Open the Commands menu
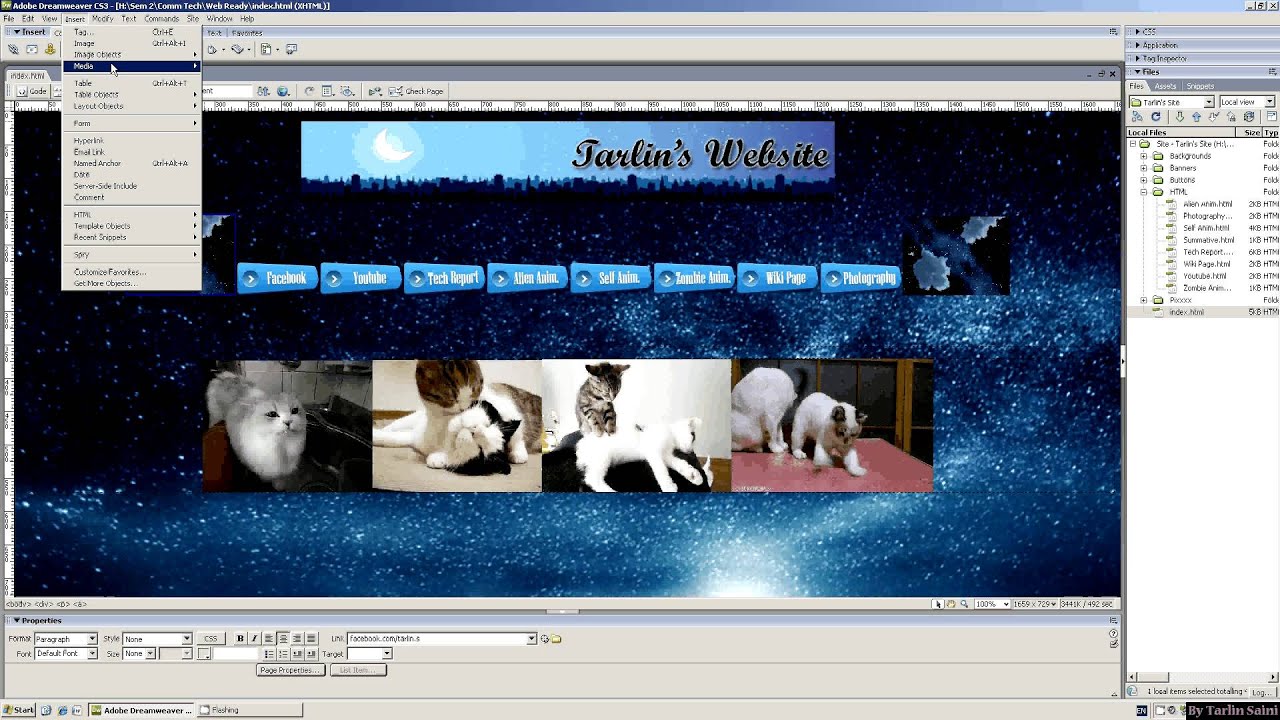 (161, 19)
